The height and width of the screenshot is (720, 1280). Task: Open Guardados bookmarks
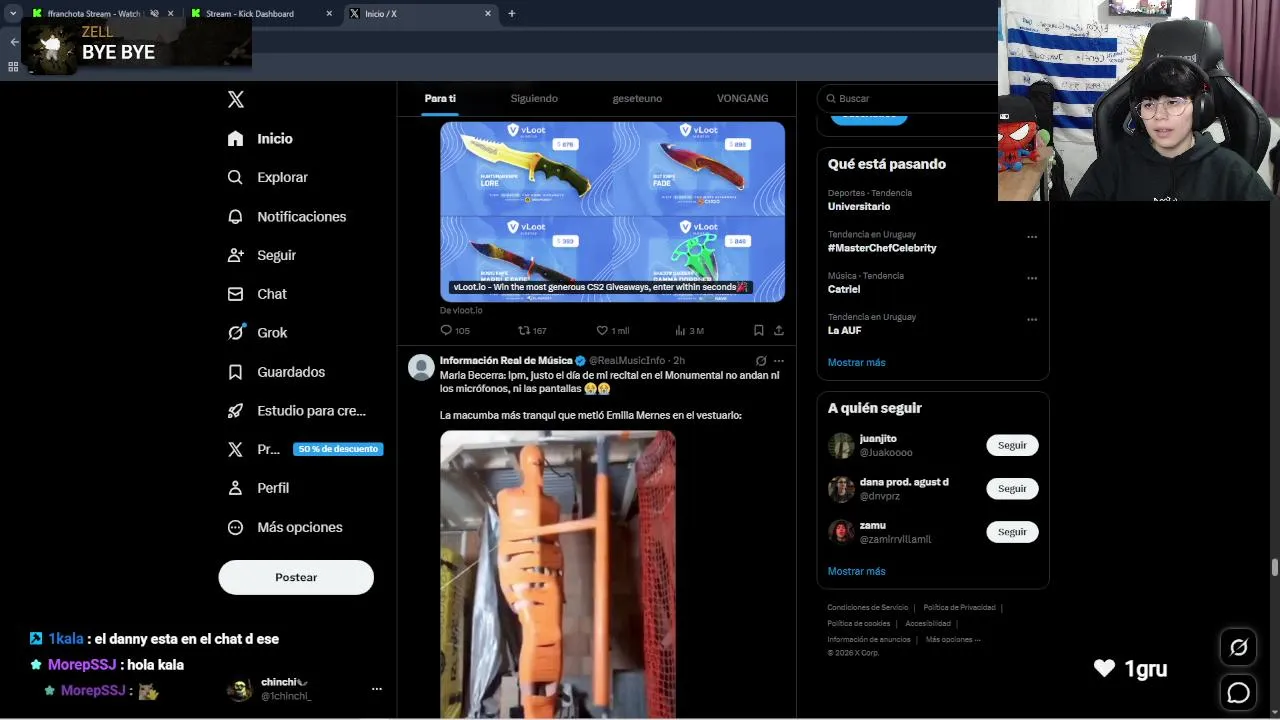pyautogui.click(x=276, y=372)
